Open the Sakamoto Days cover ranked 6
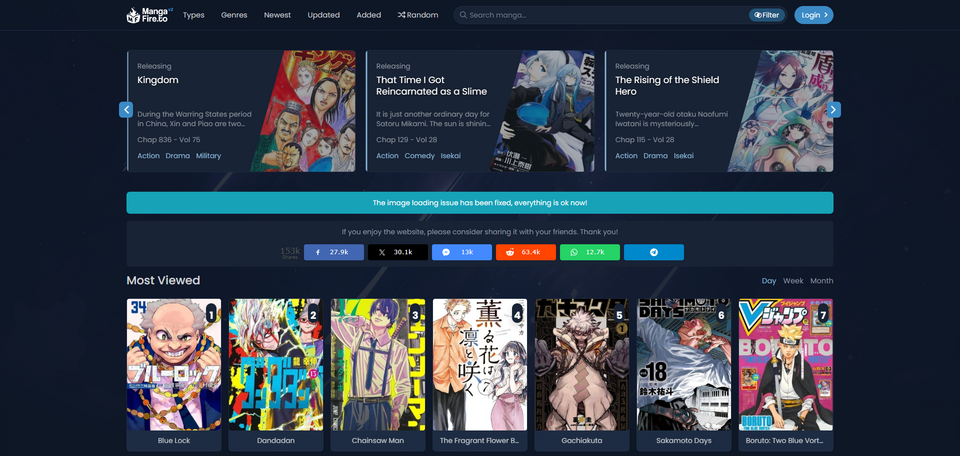Image resolution: width=960 pixels, height=456 pixels. coord(684,365)
